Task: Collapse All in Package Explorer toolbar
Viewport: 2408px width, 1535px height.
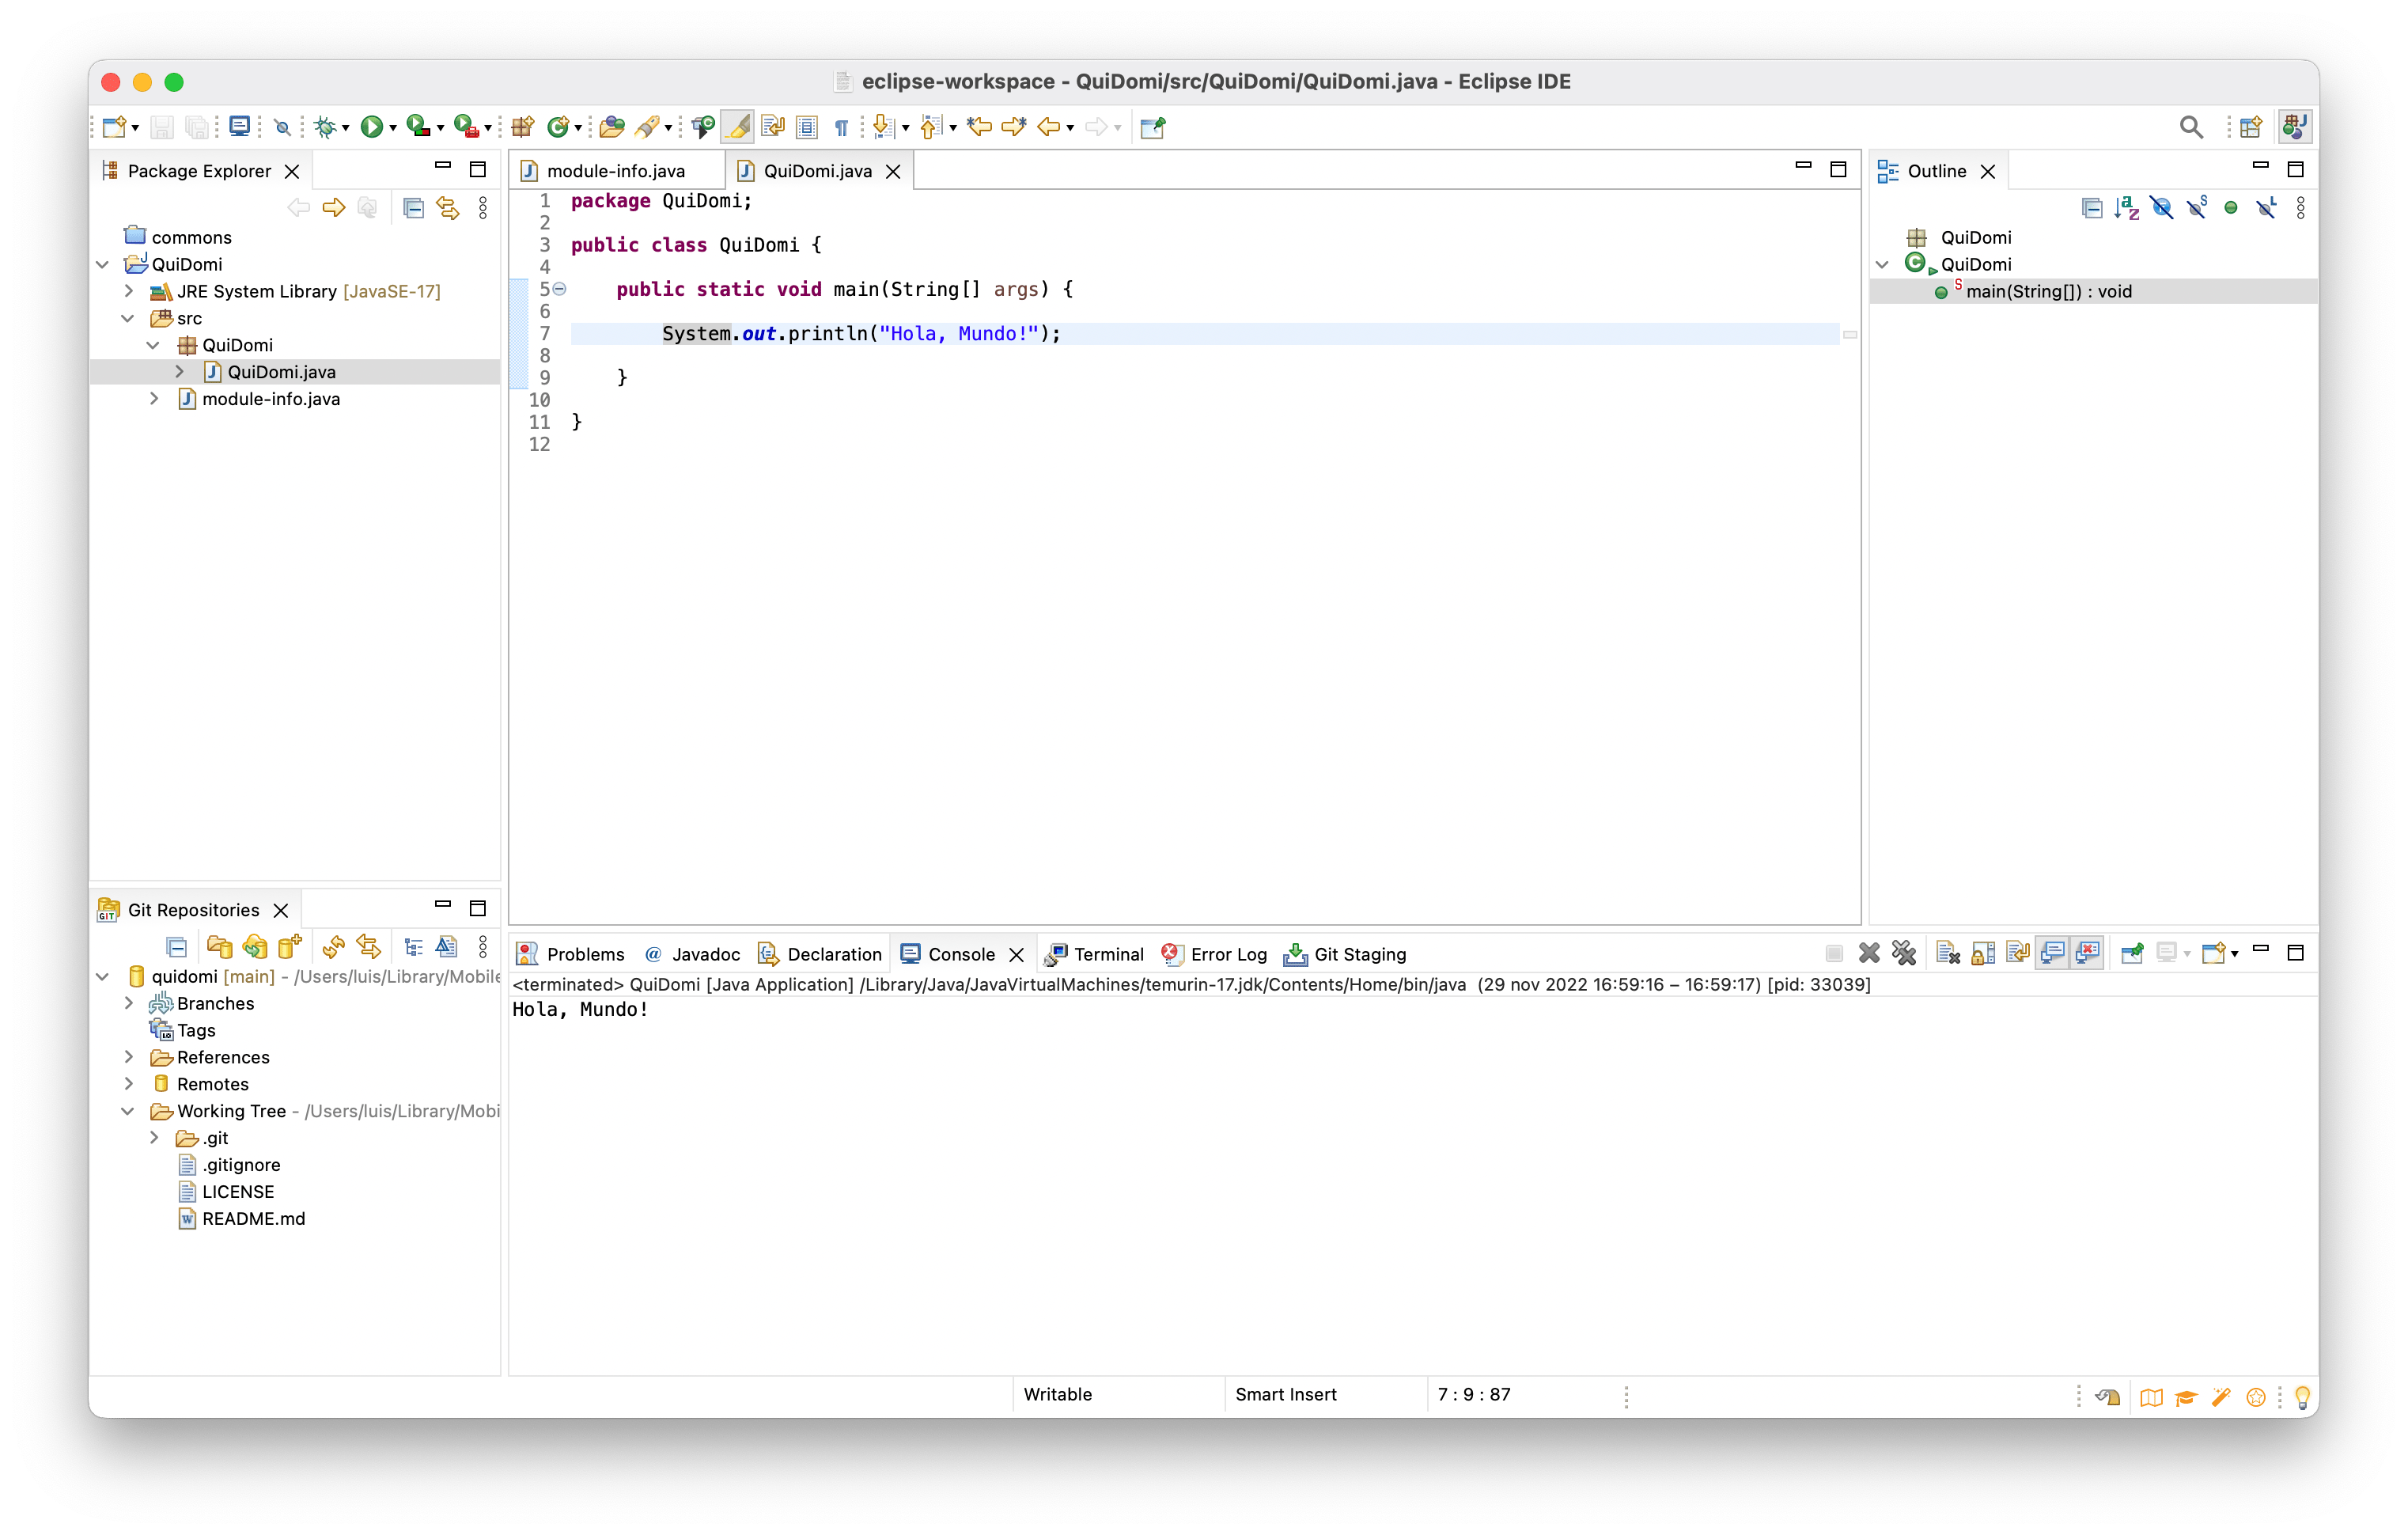Action: click(x=413, y=208)
